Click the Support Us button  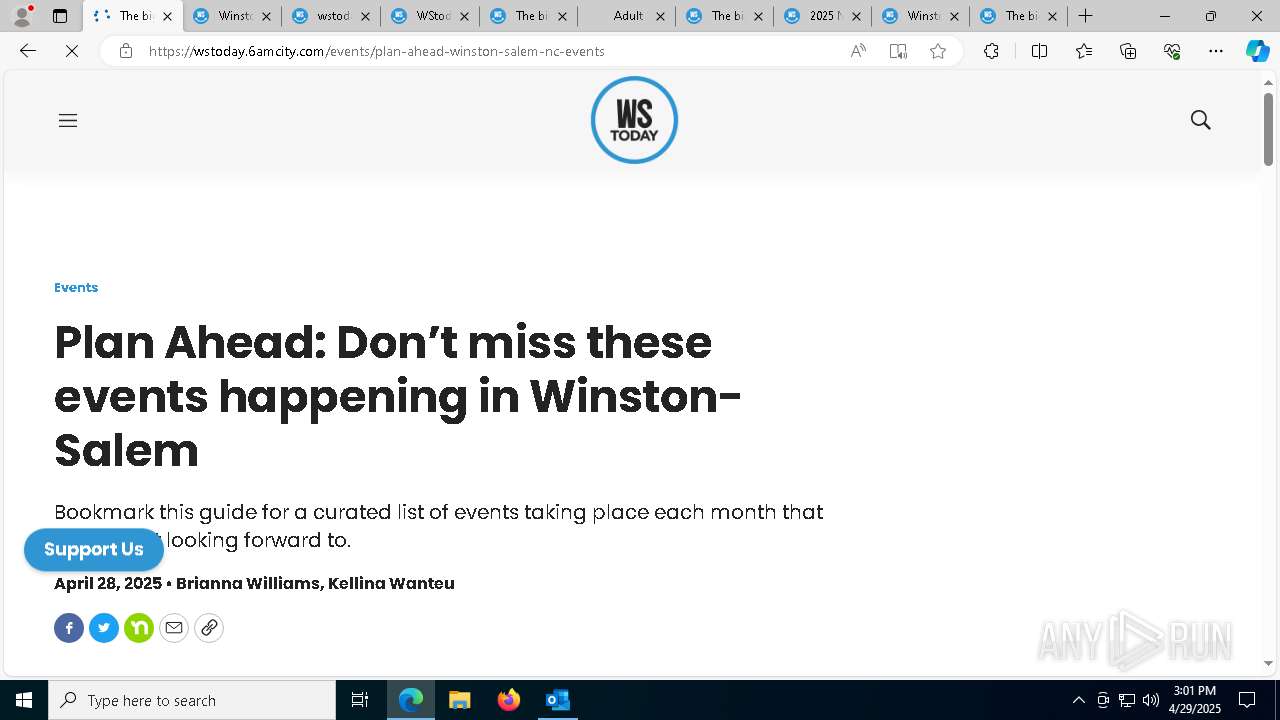(94, 550)
